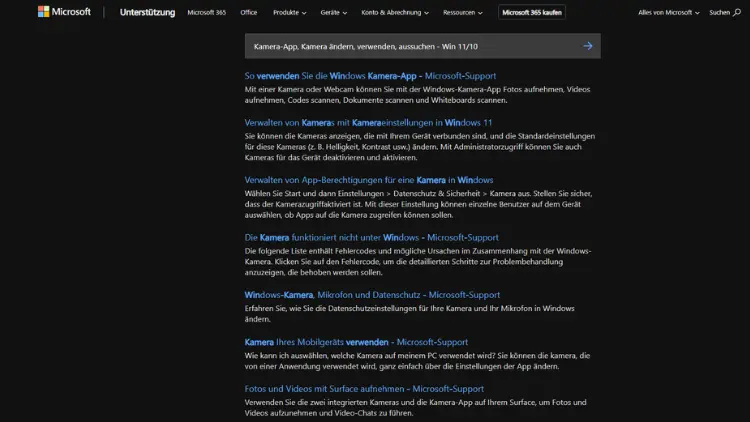Open 'So verwenden Sie die Windows Kamera-App' result
This screenshot has width=750, height=422.
(x=370, y=76)
